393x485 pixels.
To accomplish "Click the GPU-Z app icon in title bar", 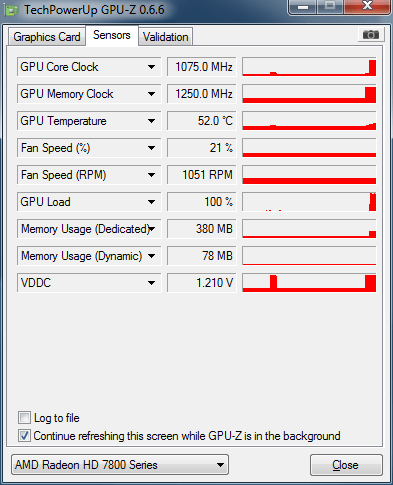I will tap(12, 10).
